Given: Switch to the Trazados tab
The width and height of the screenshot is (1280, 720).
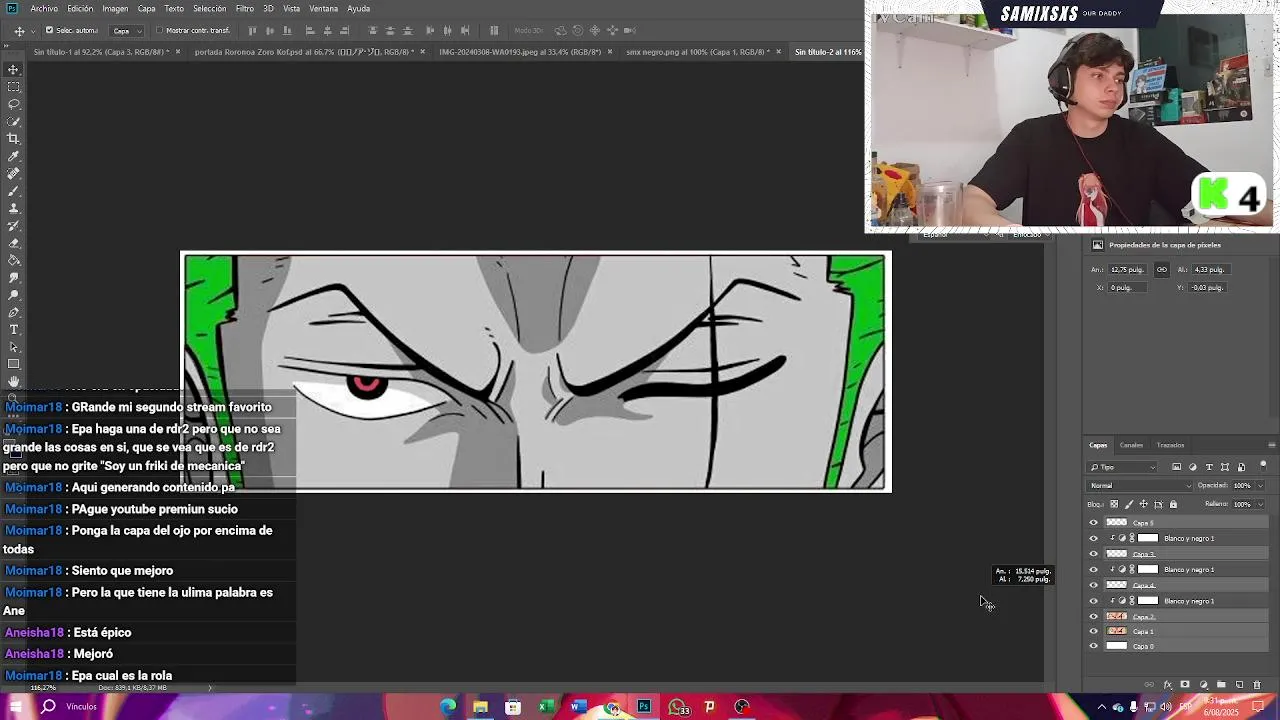Looking at the screenshot, I should [1170, 445].
